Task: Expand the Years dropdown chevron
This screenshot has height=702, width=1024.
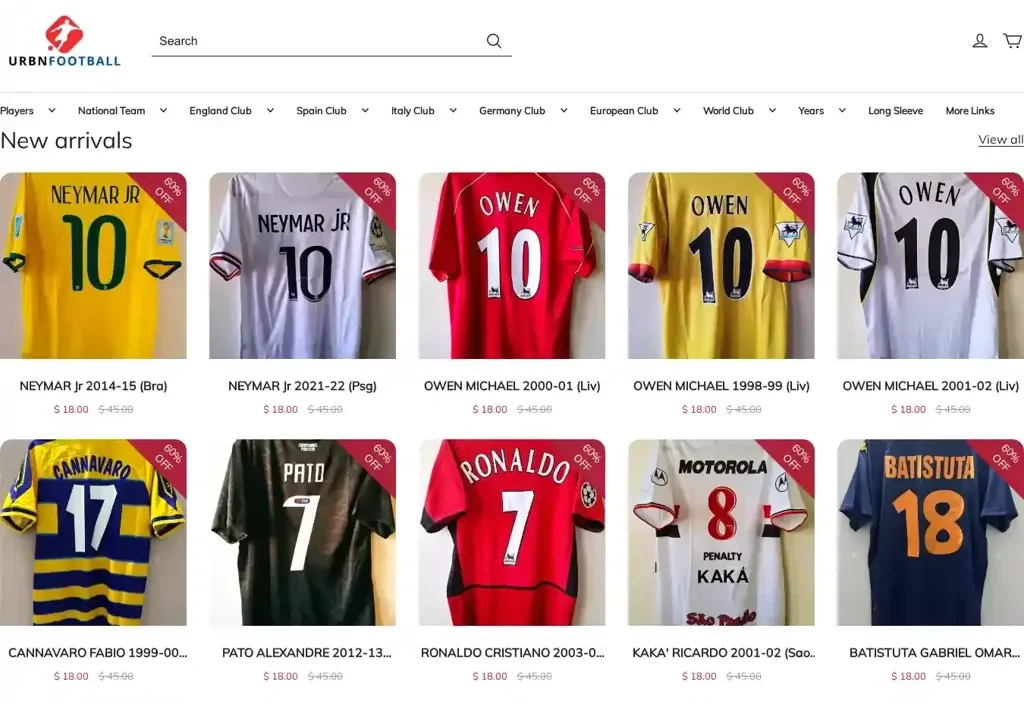Action: (842, 111)
